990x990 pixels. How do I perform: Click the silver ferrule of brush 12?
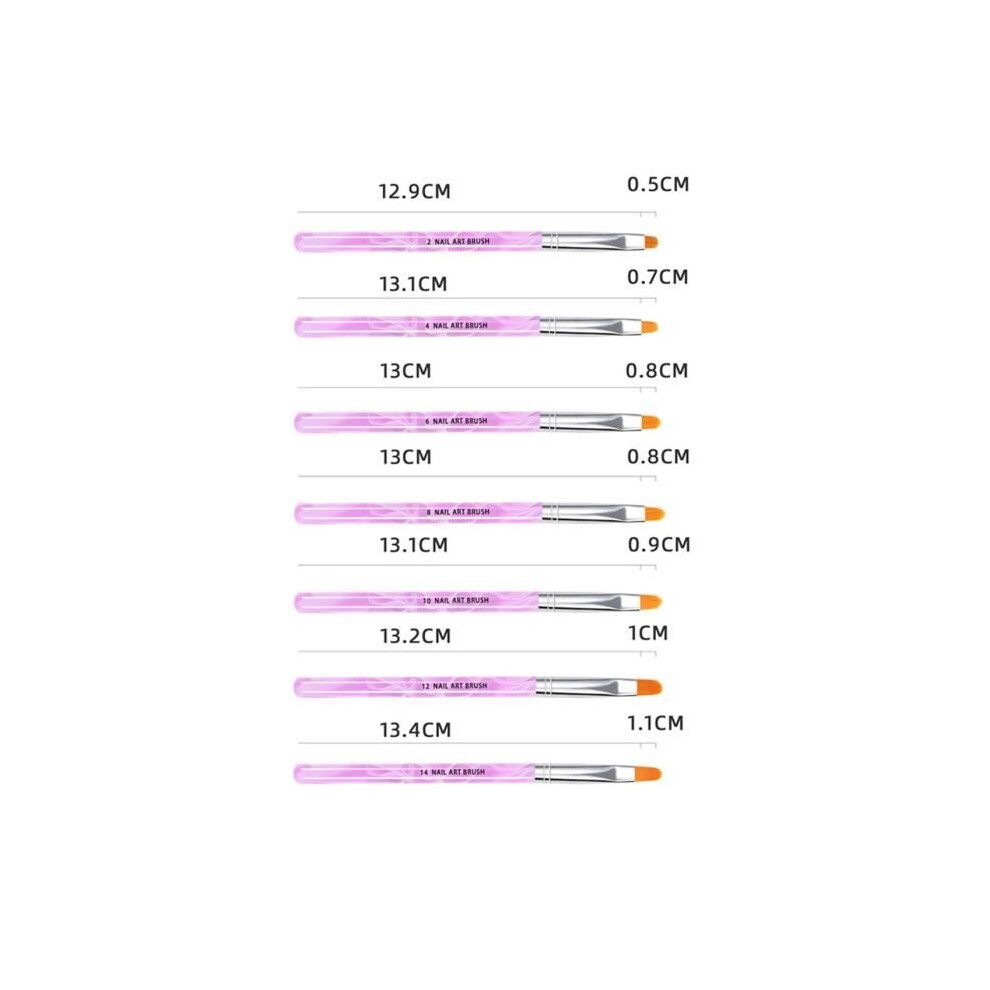pos(585,686)
